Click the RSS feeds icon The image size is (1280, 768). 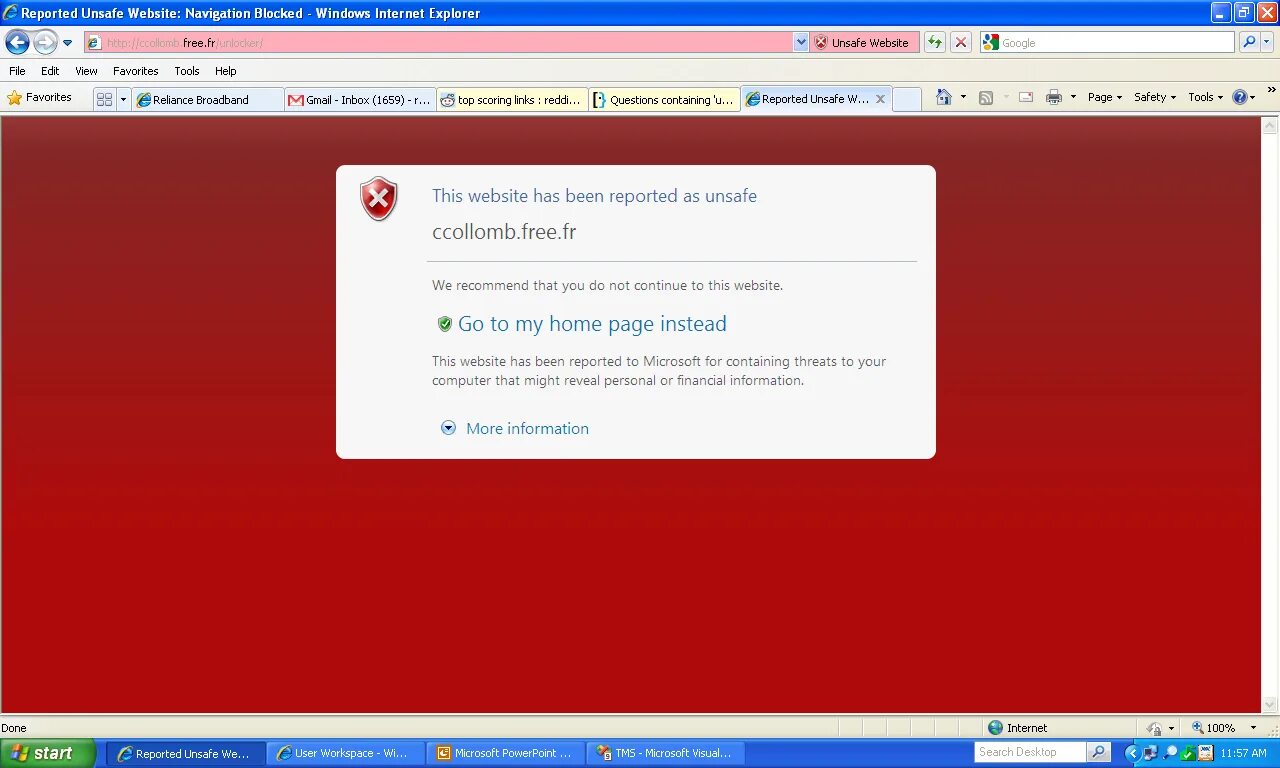tap(986, 97)
